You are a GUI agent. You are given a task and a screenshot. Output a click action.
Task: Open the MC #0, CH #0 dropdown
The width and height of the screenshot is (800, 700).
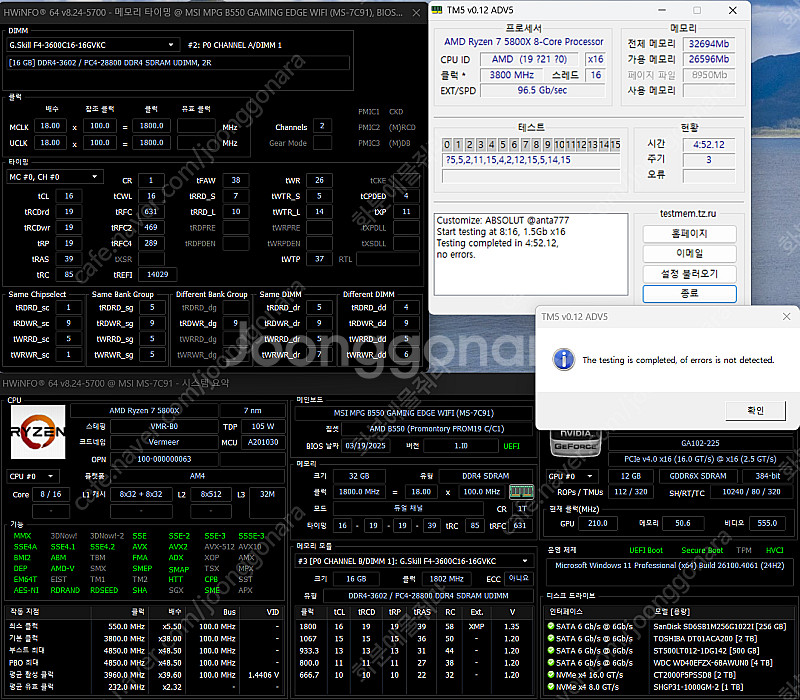click(x=55, y=177)
